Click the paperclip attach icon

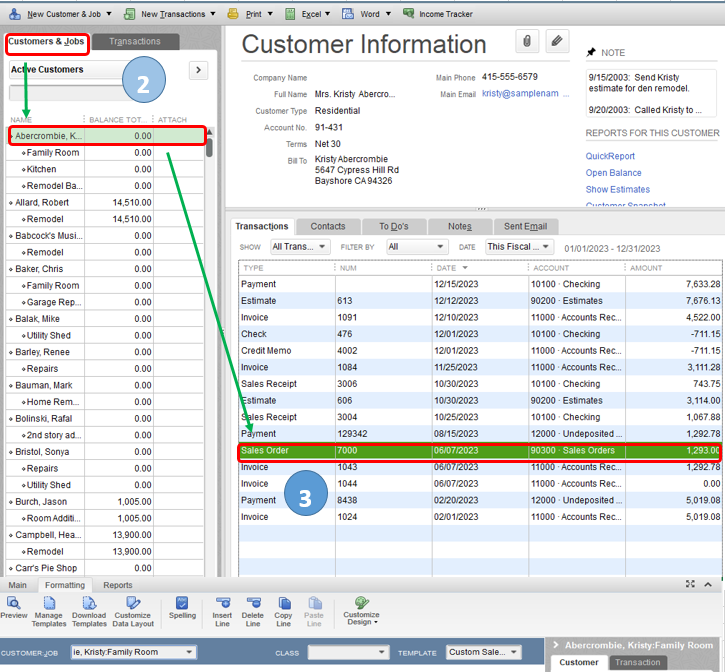(527, 41)
